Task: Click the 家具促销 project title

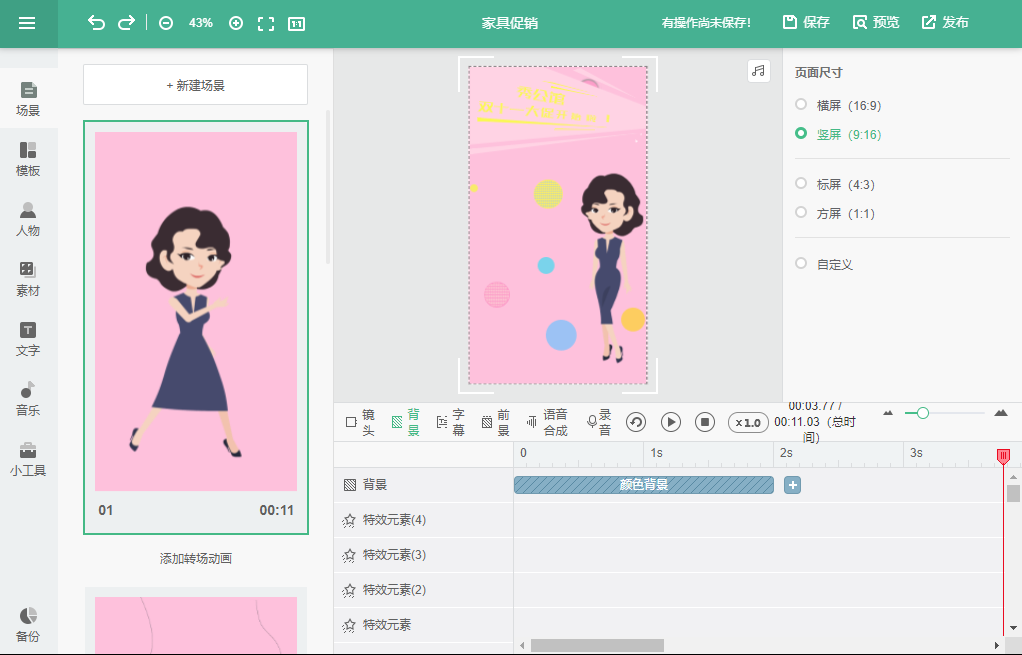Action: click(x=510, y=23)
